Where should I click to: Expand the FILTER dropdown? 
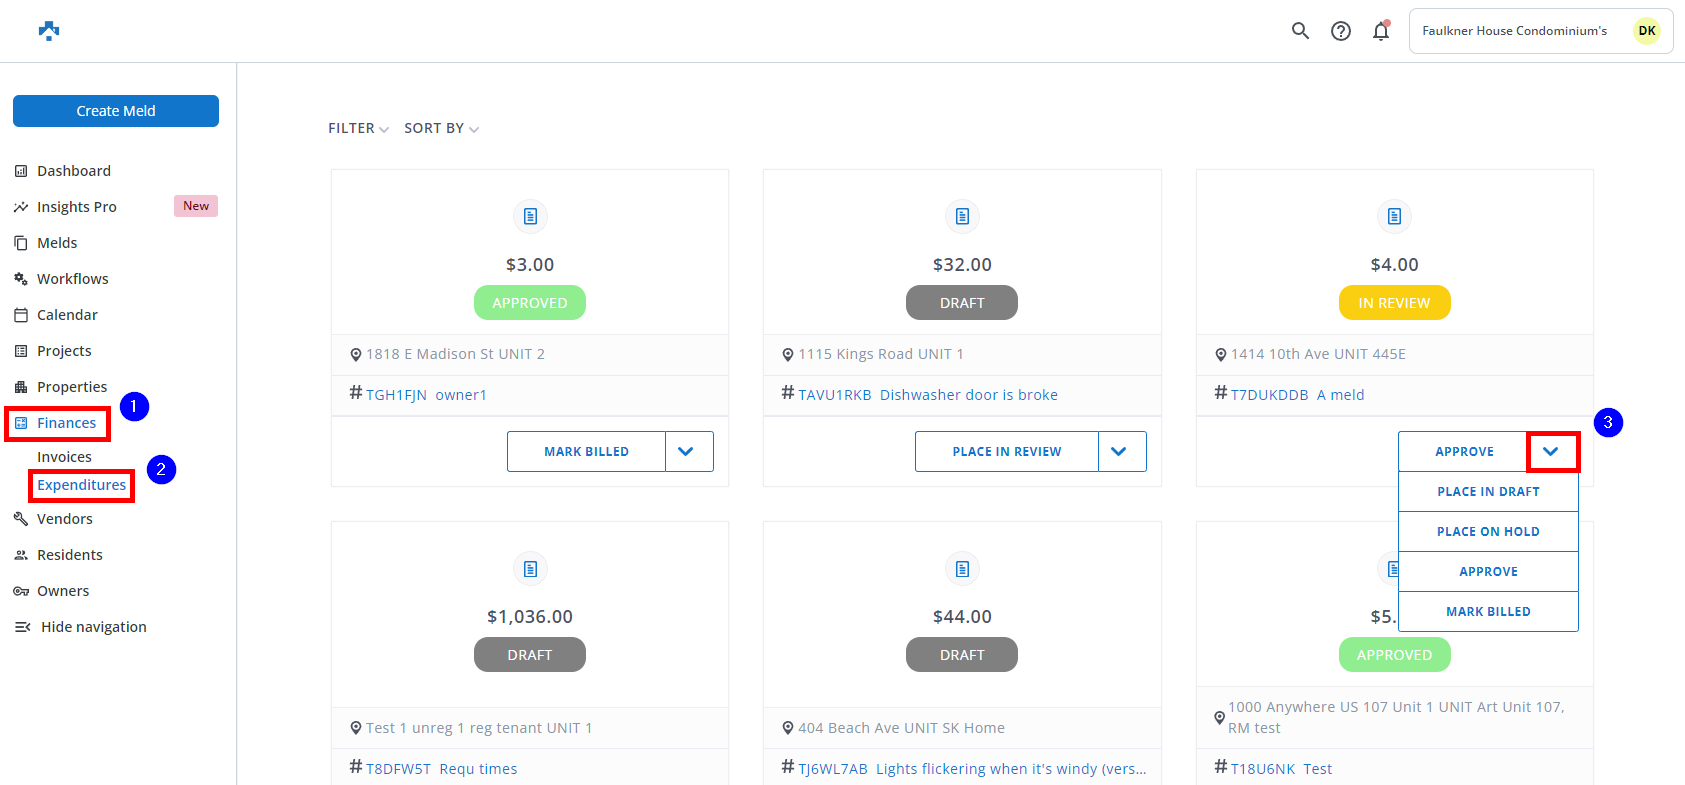click(x=358, y=129)
